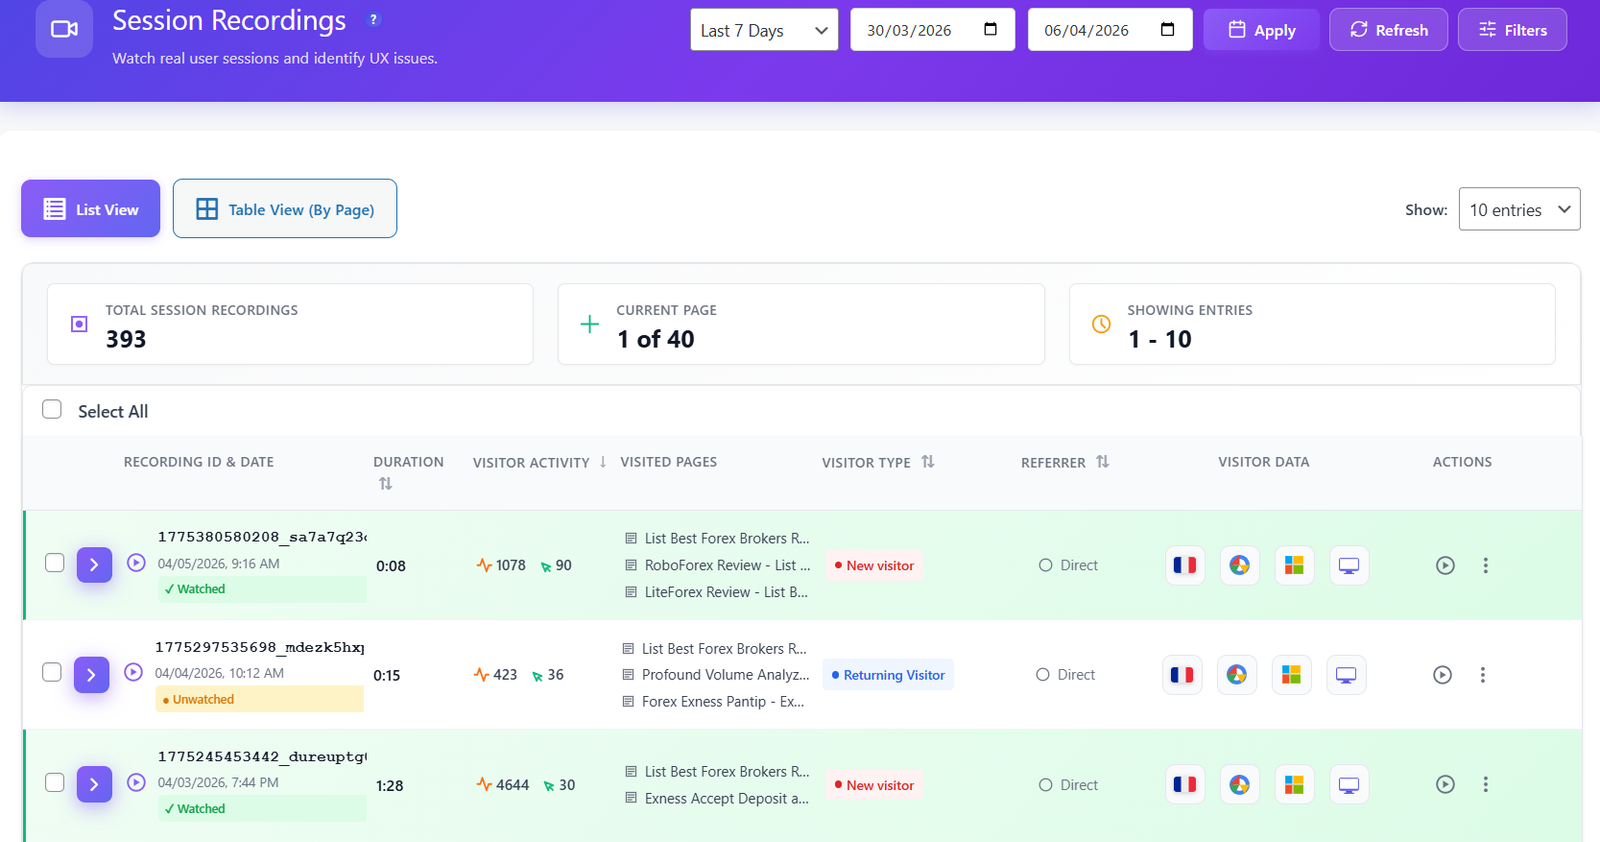Select the checkbox for the 04/04/2026 recording

(x=52, y=672)
